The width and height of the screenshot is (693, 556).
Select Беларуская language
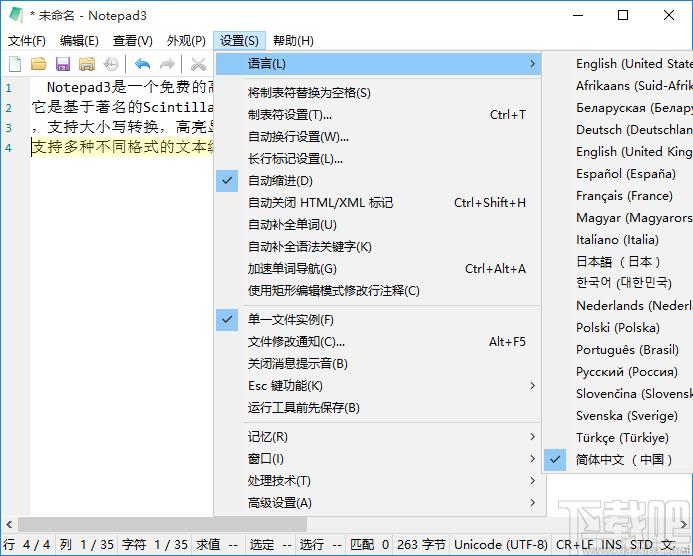point(619,108)
